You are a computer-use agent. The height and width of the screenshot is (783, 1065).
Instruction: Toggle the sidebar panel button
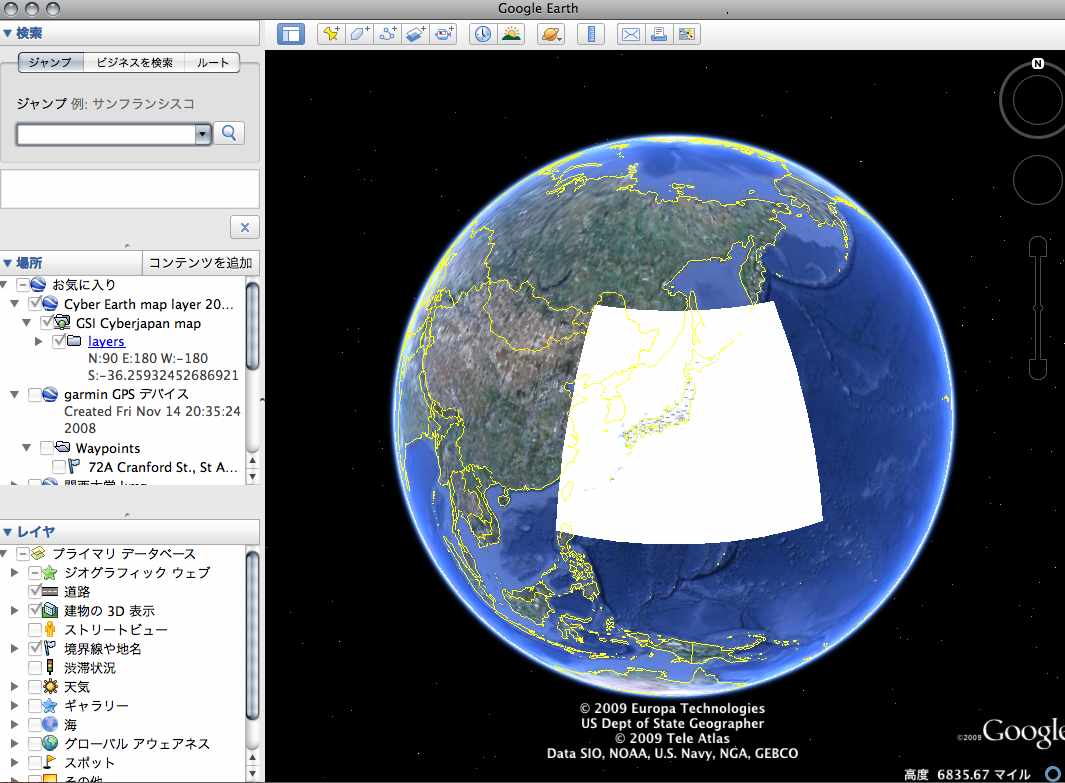coord(291,34)
